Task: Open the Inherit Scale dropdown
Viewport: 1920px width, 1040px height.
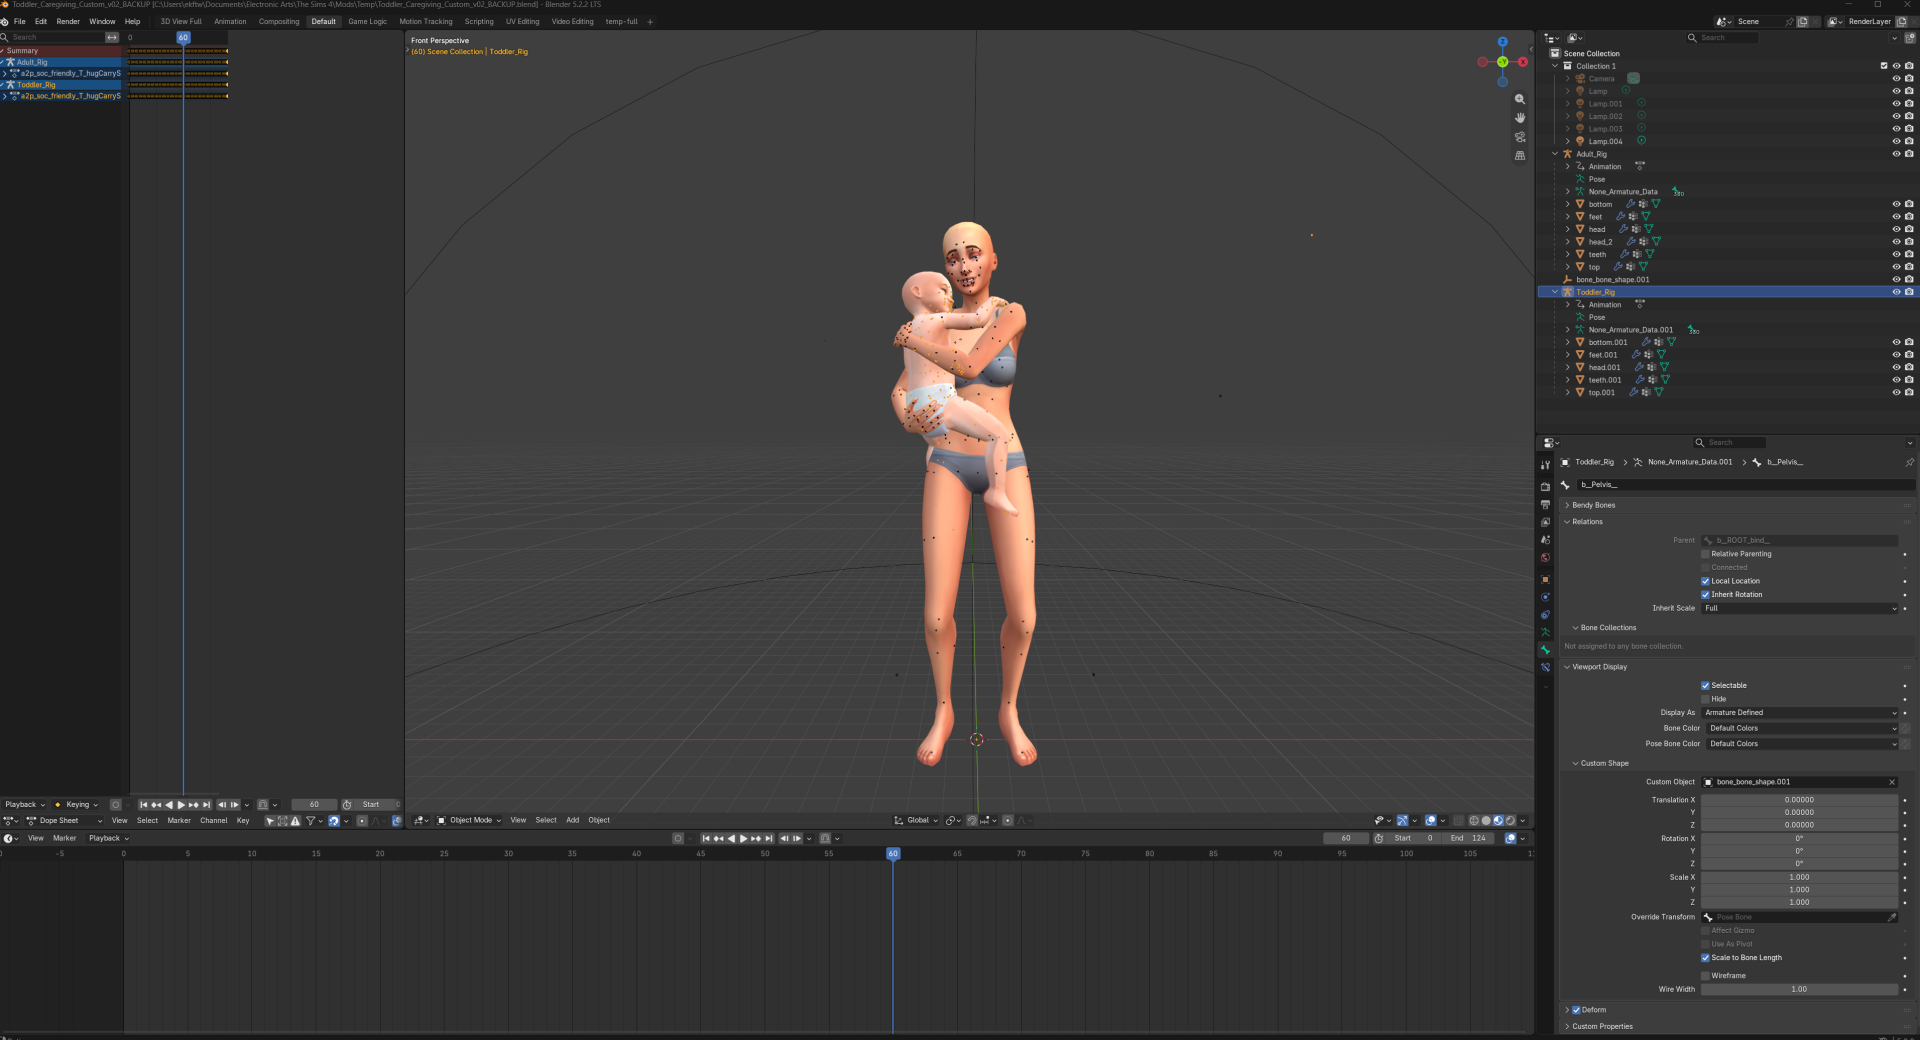Action: (x=1799, y=609)
